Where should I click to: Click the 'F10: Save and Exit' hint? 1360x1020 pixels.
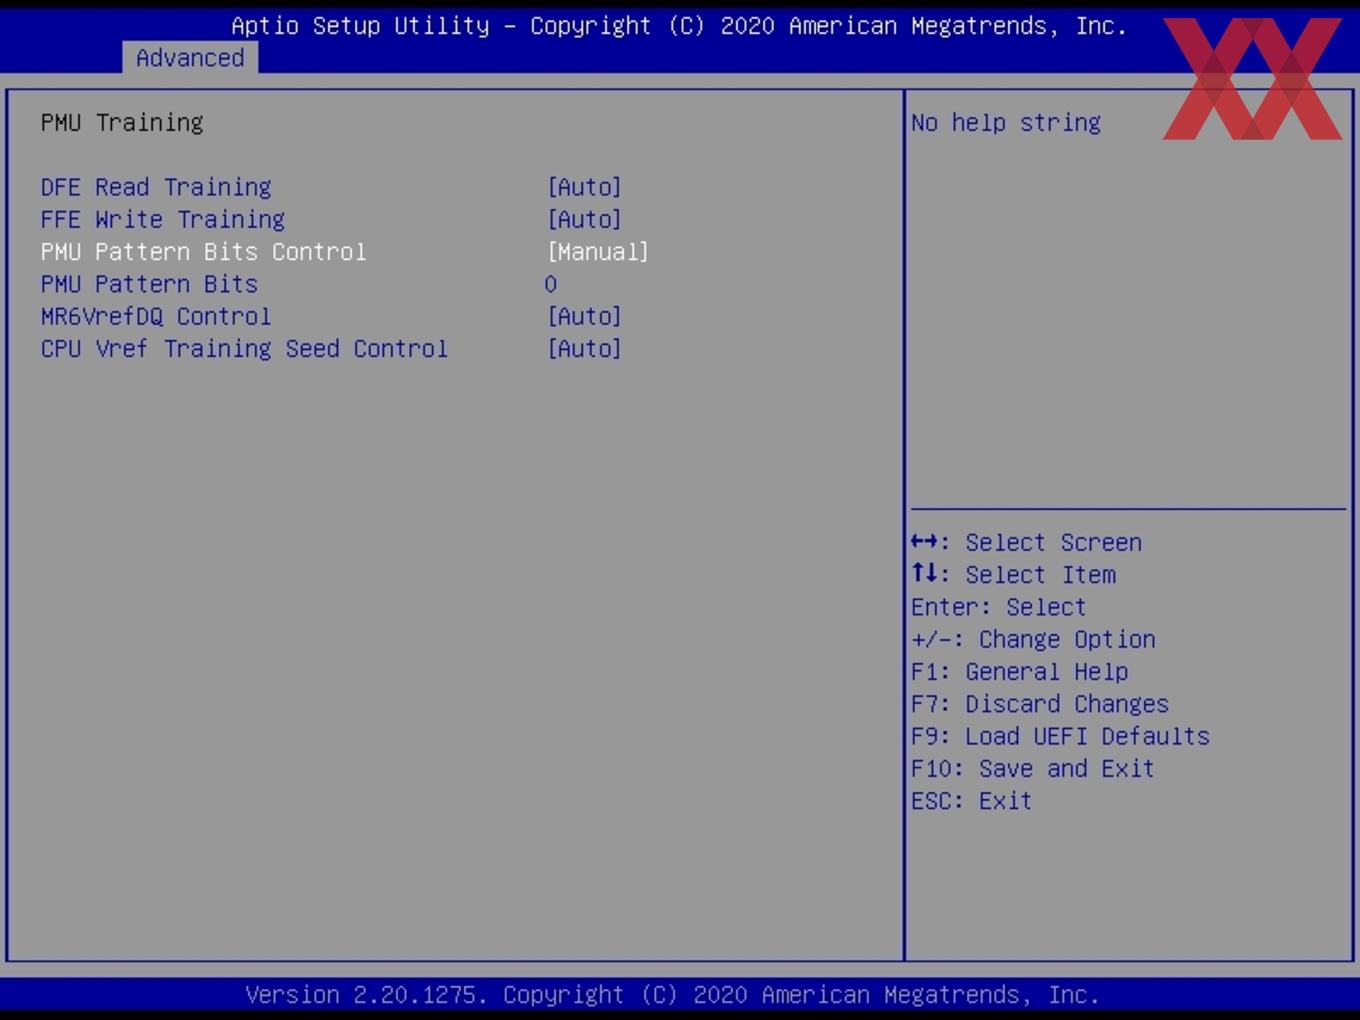[1033, 768]
